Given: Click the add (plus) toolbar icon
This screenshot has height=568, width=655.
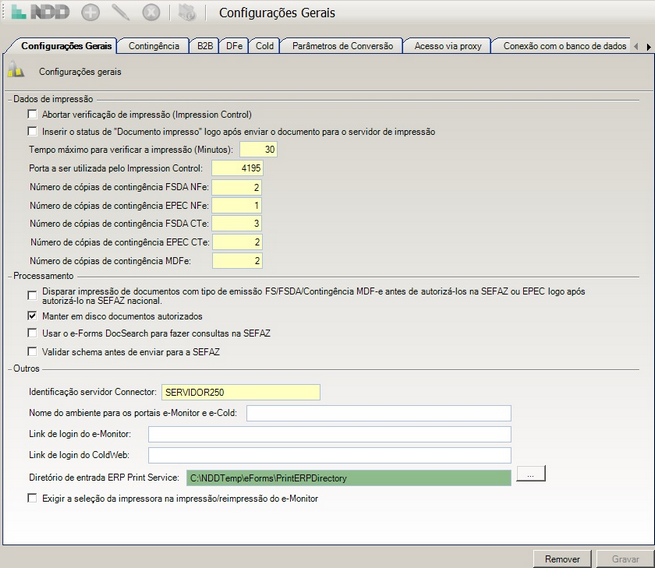Looking at the screenshot, I should point(91,13).
